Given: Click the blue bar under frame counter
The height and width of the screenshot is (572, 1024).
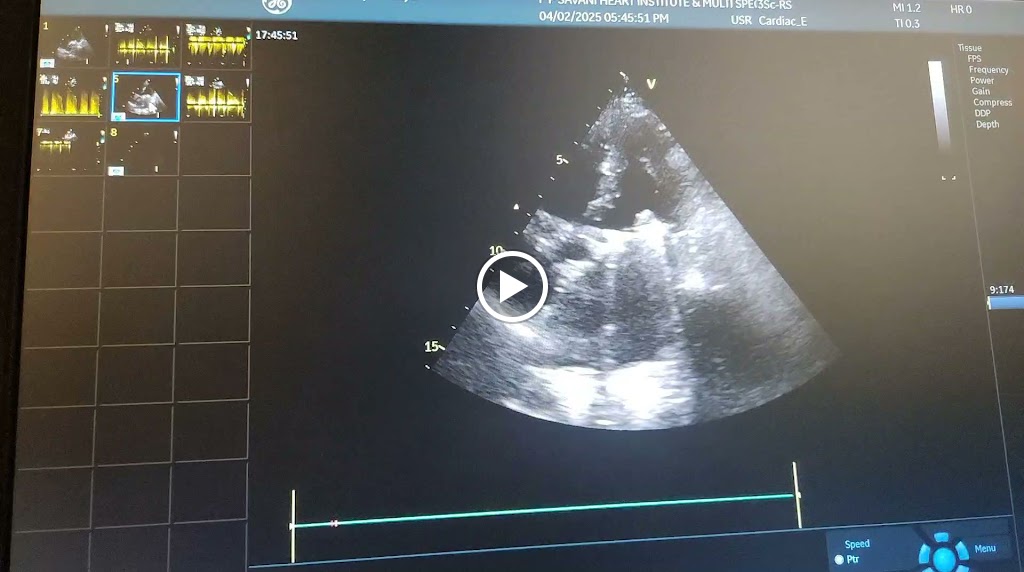Looking at the screenshot, I should (1005, 302).
